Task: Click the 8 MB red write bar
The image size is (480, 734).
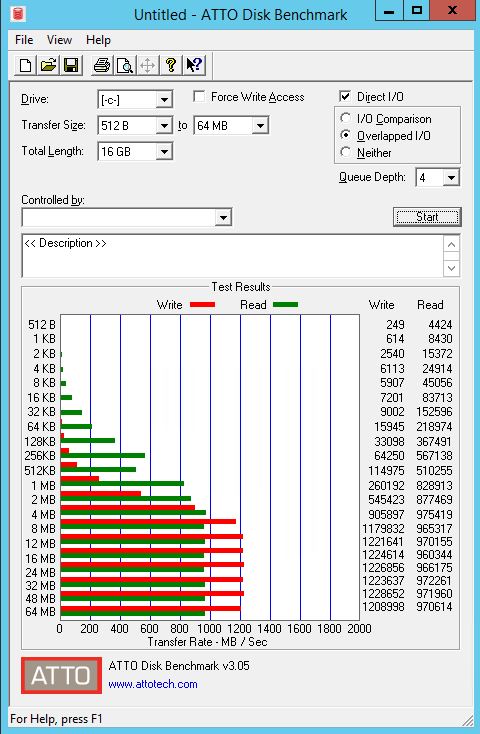Action: coord(148,521)
